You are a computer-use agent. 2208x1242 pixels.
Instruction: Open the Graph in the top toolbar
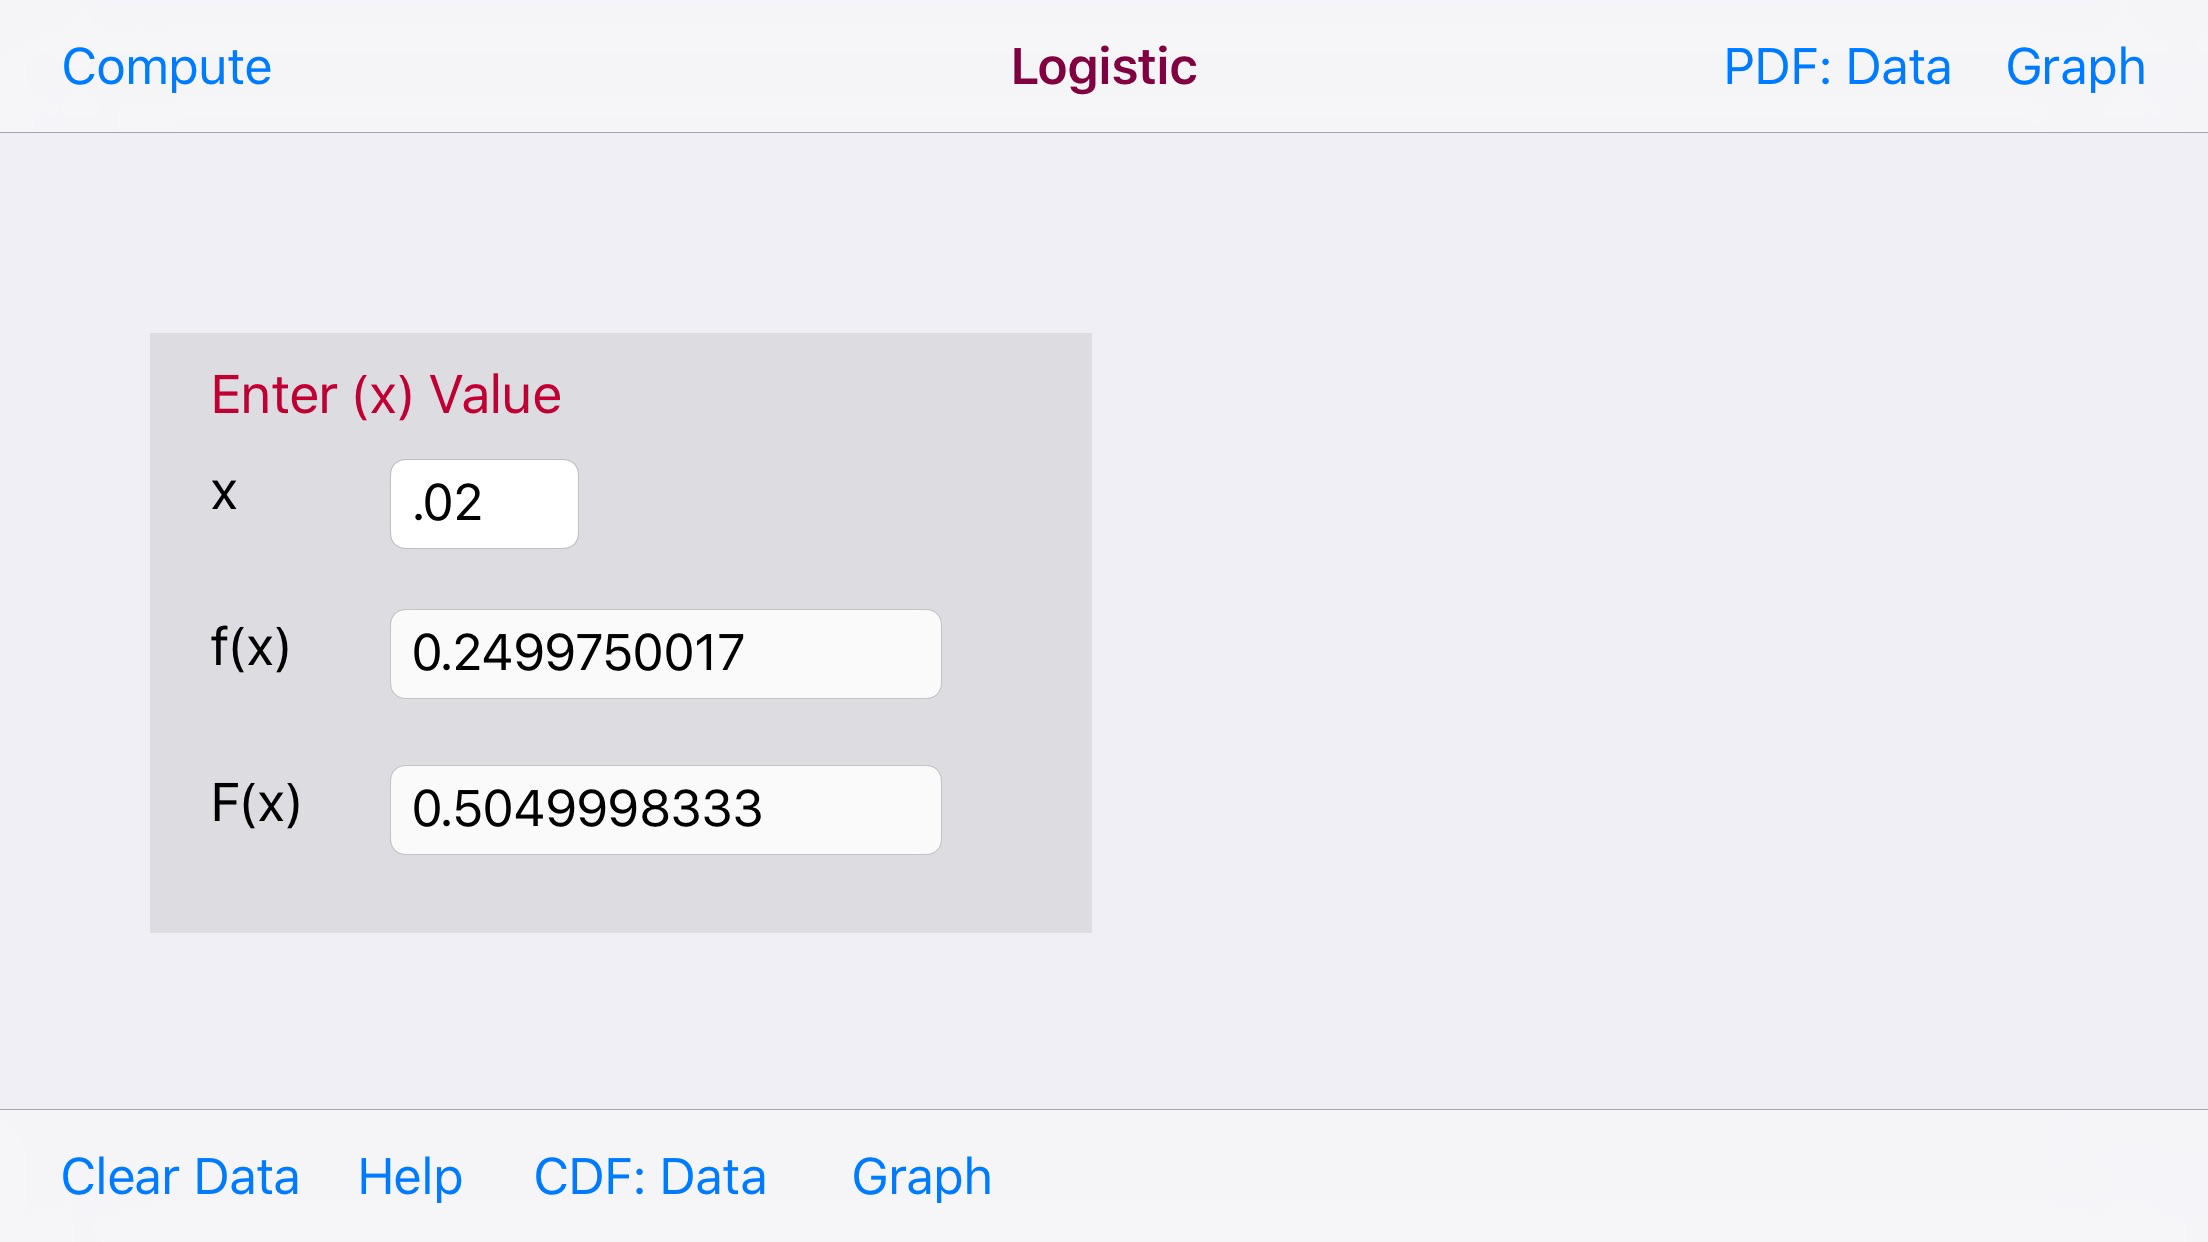click(x=2074, y=66)
